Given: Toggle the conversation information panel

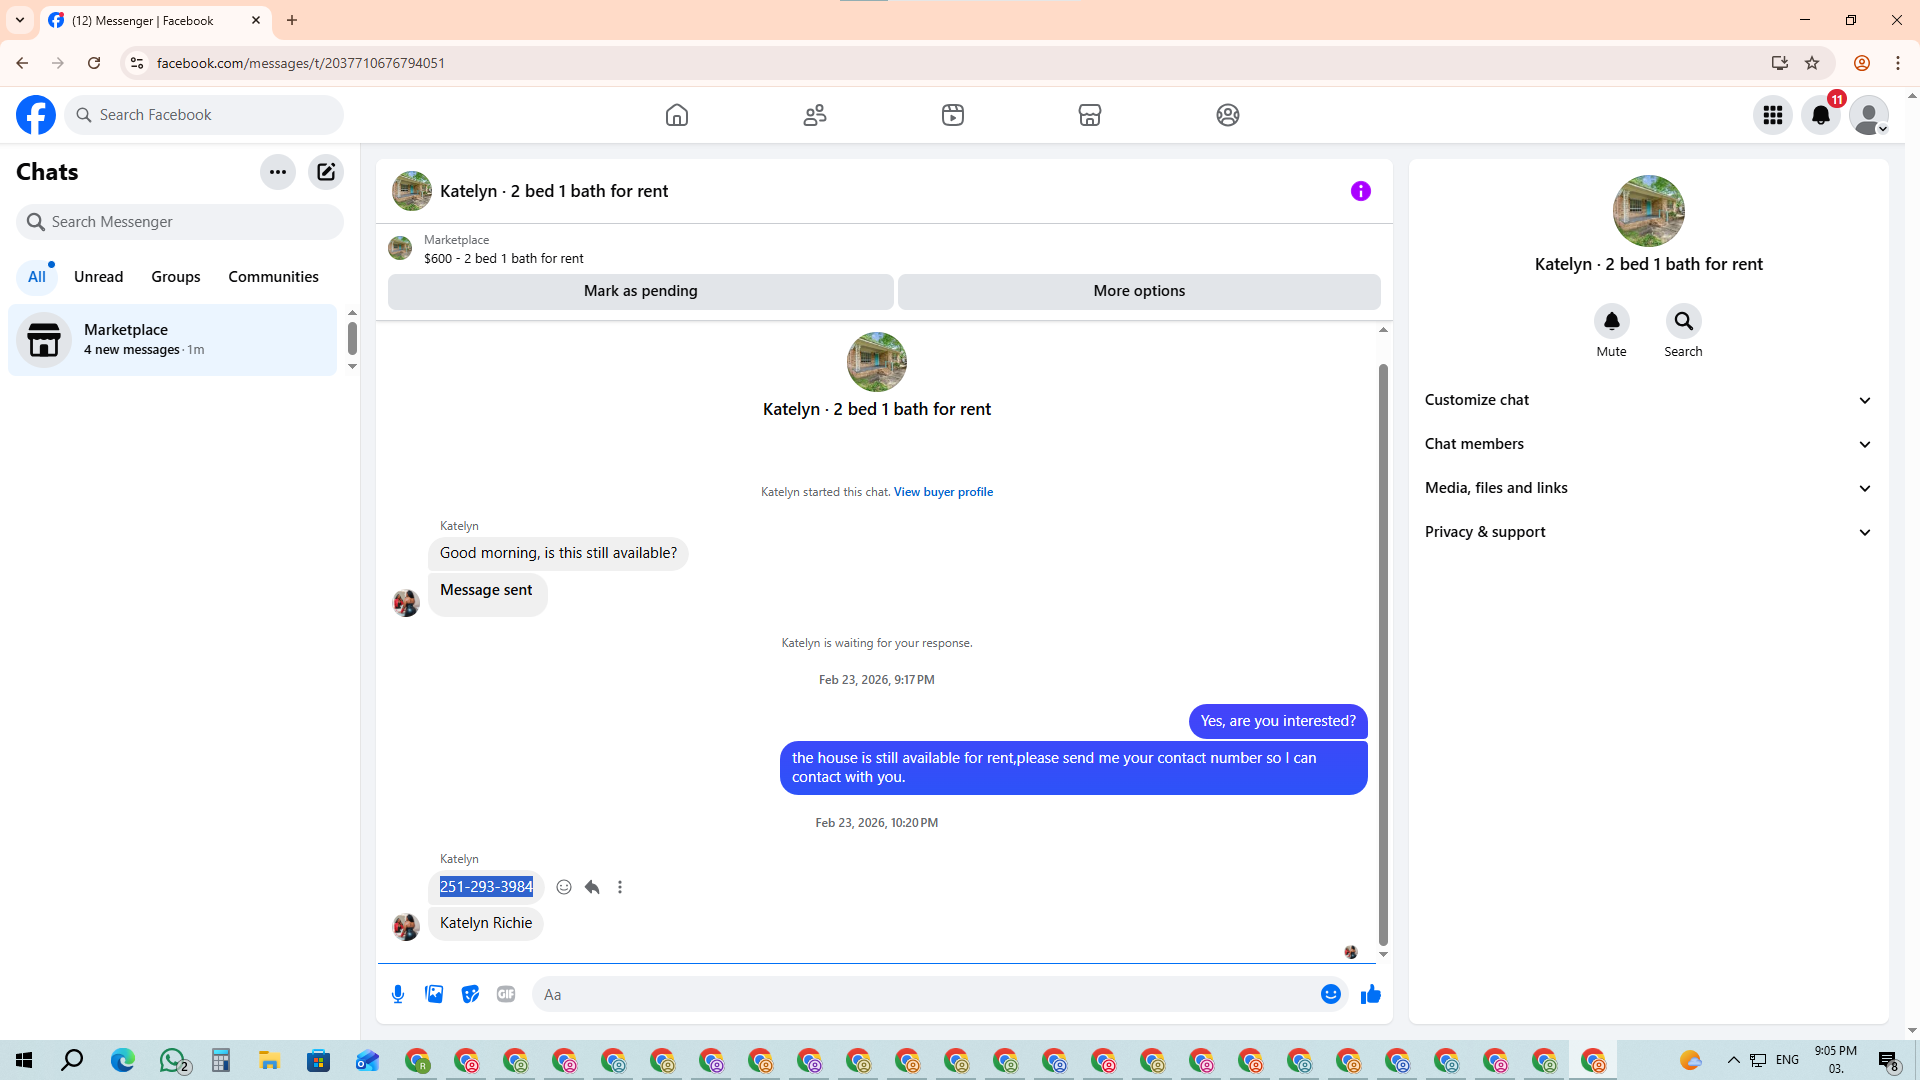Looking at the screenshot, I should pos(1360,191).
